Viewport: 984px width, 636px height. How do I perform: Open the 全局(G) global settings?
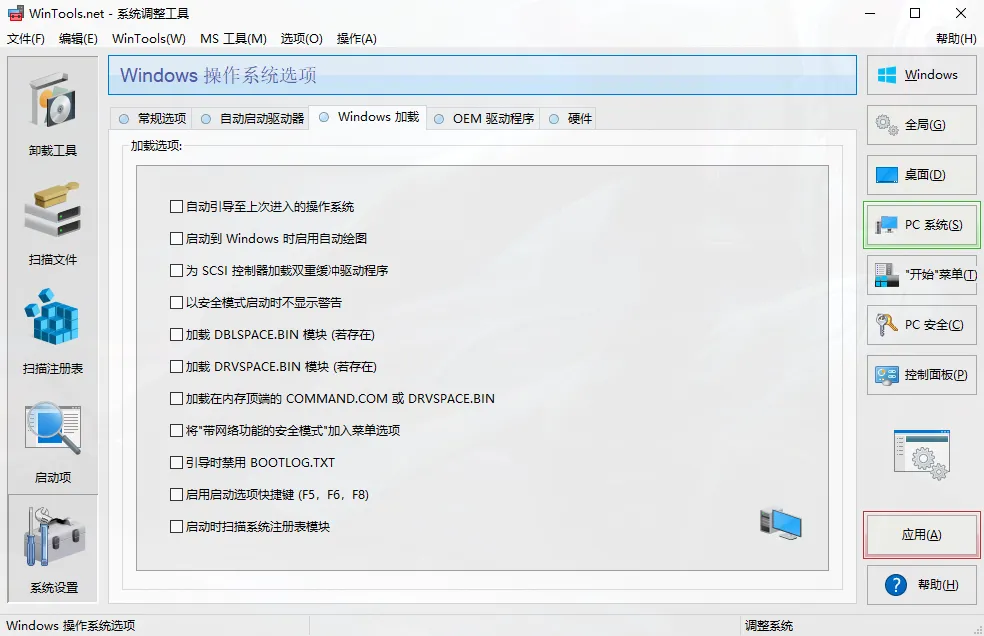(921, 125)
